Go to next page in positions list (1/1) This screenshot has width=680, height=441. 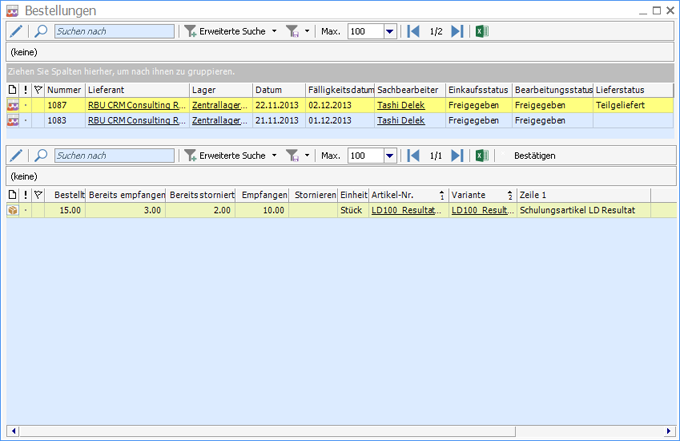pyautogui.click(x=457, y=155)
